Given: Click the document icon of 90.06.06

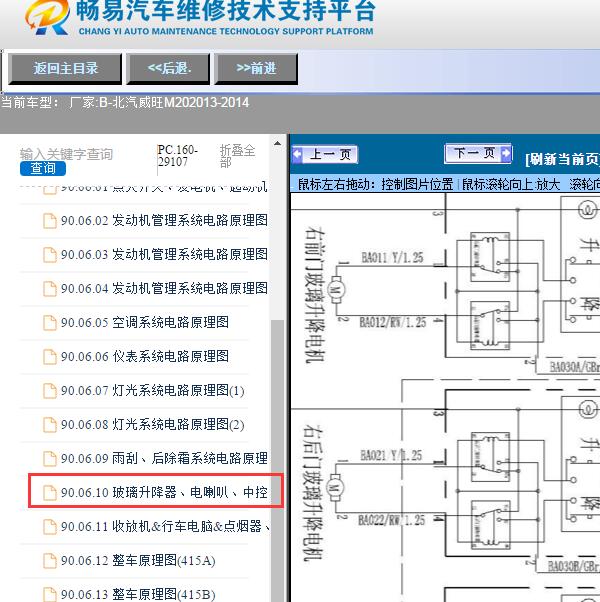Looking at the screenshot, I should click(x=50, y=357).
